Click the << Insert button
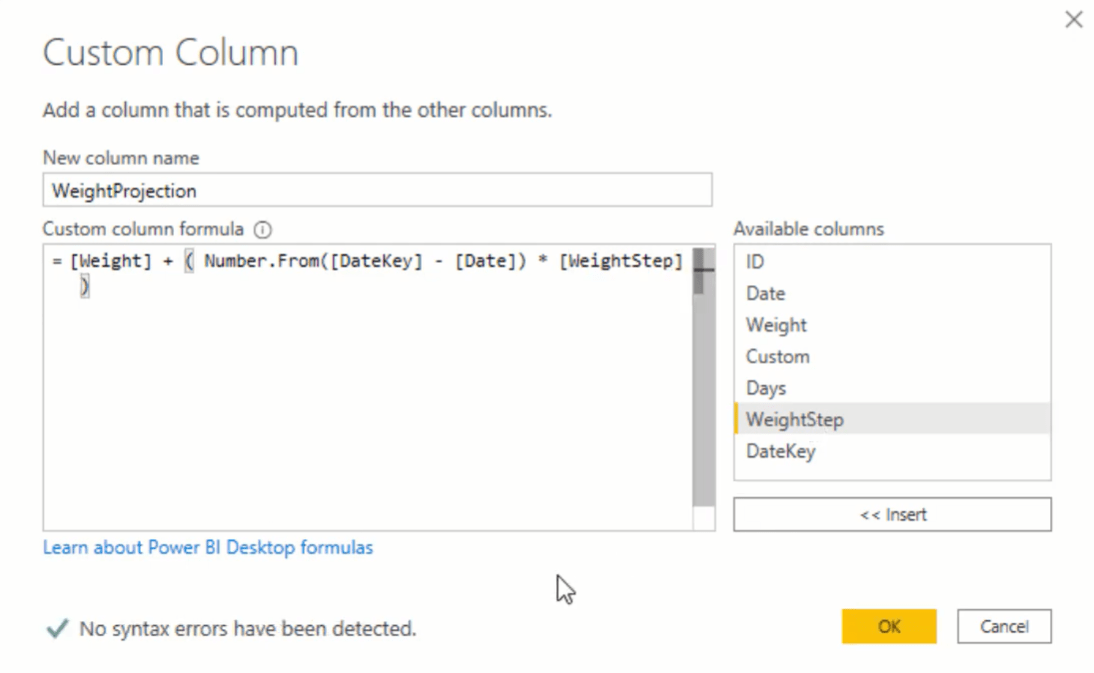Image resolution: width=1094 pixels, height=673 pixels. click(892, 515)
